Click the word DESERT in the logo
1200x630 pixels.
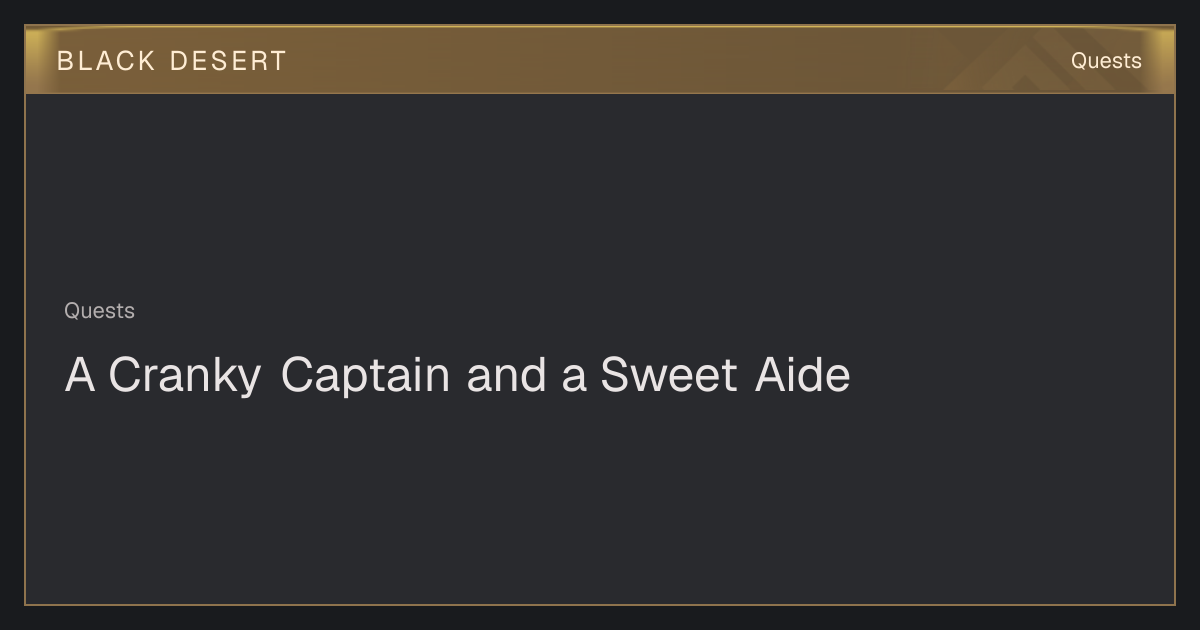point(228,61)
